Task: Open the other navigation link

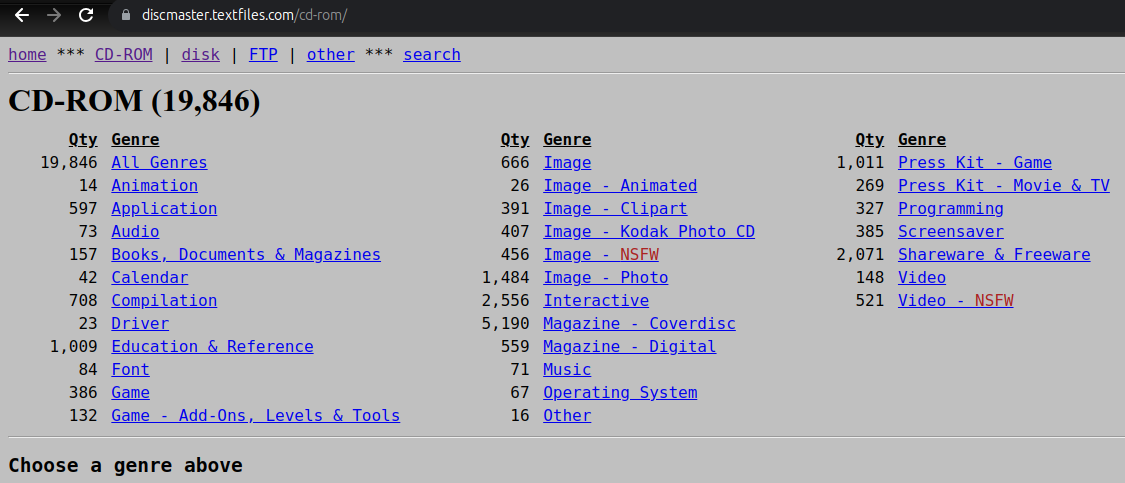Action: (331, 55)
